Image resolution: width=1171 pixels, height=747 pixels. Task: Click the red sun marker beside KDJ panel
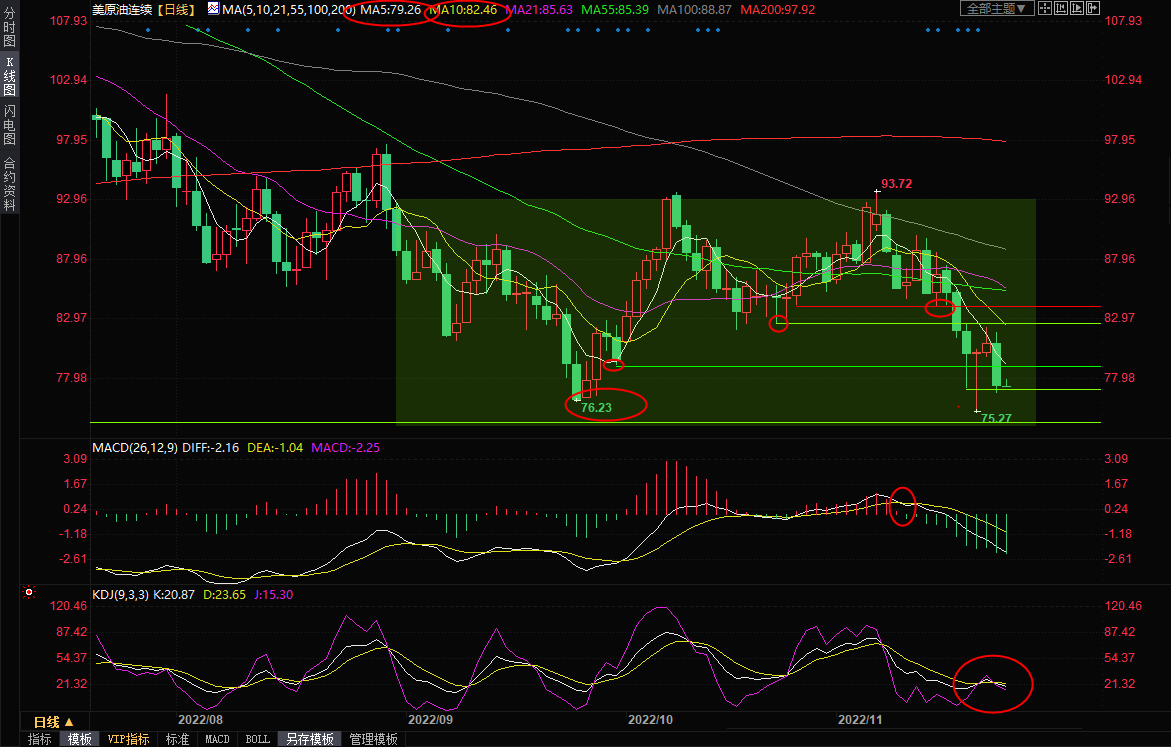click(x=28, y=593)
